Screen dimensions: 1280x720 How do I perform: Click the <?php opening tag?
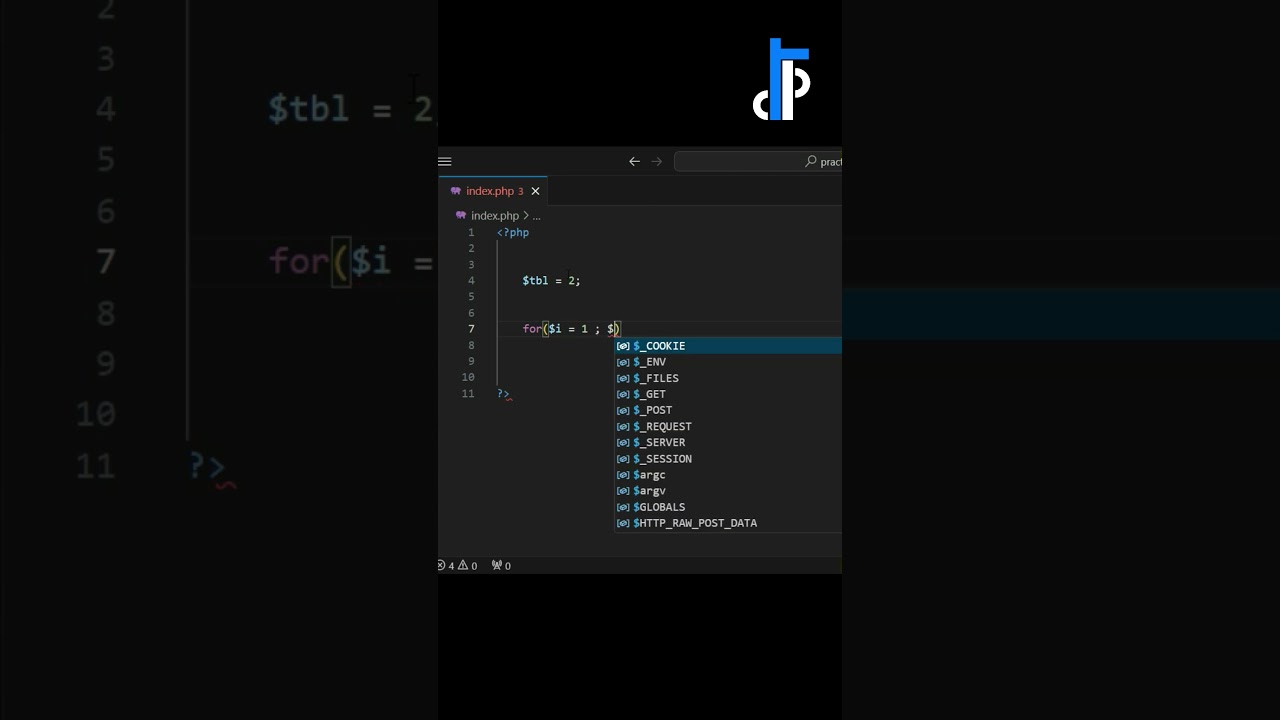click(513, 232)
